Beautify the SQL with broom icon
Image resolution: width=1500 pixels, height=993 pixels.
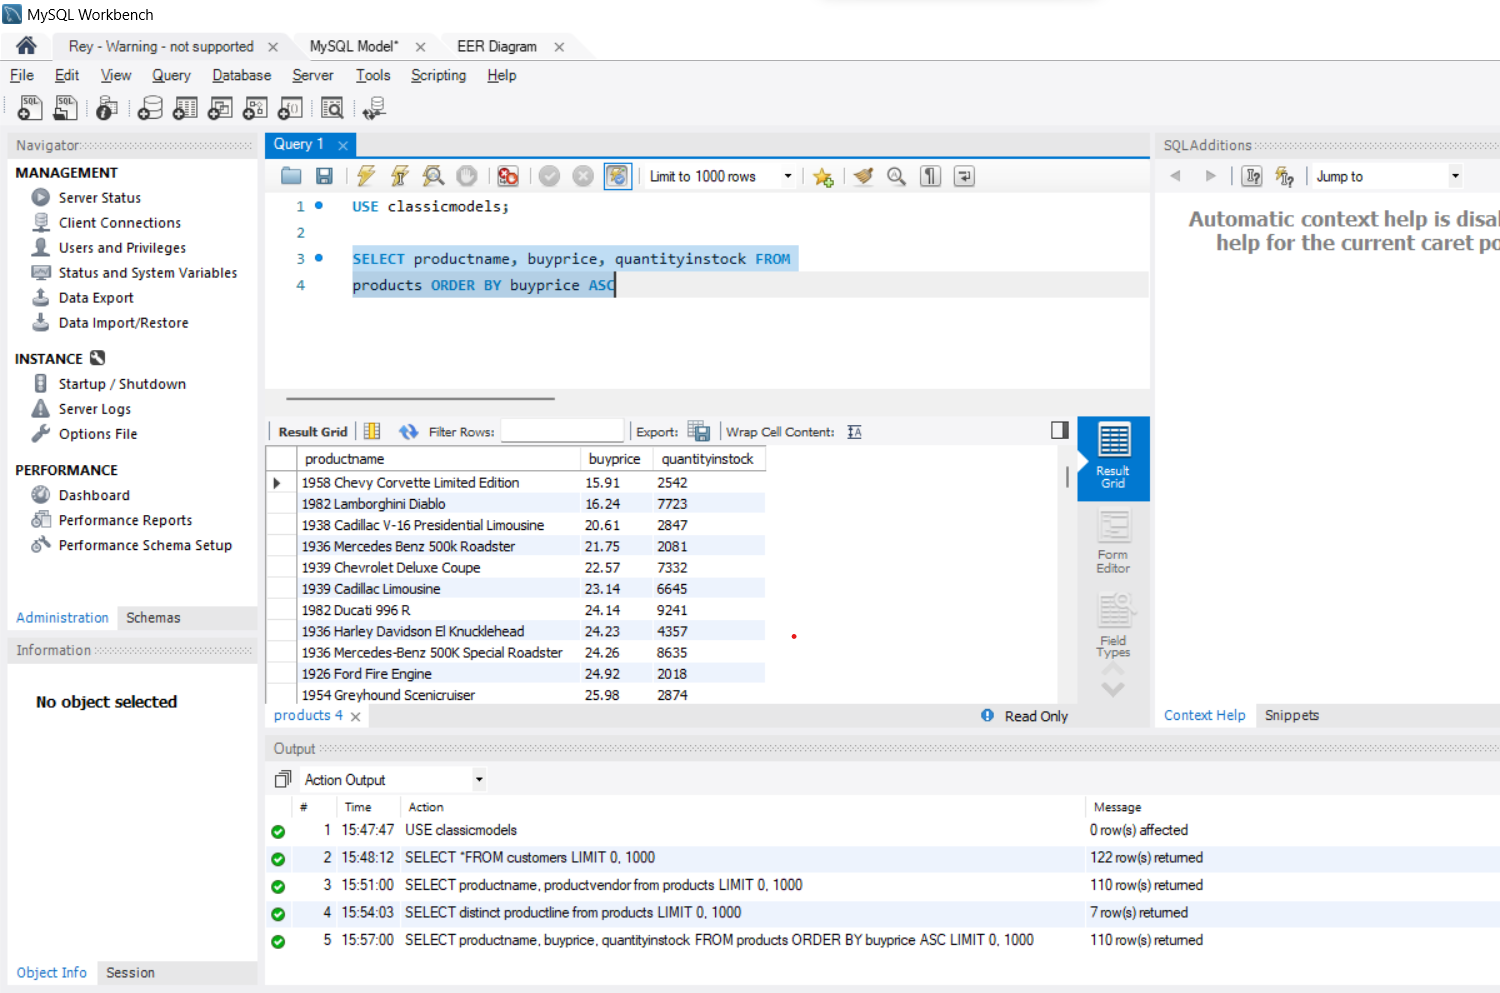pyautogui.click(x=863, y=176)
